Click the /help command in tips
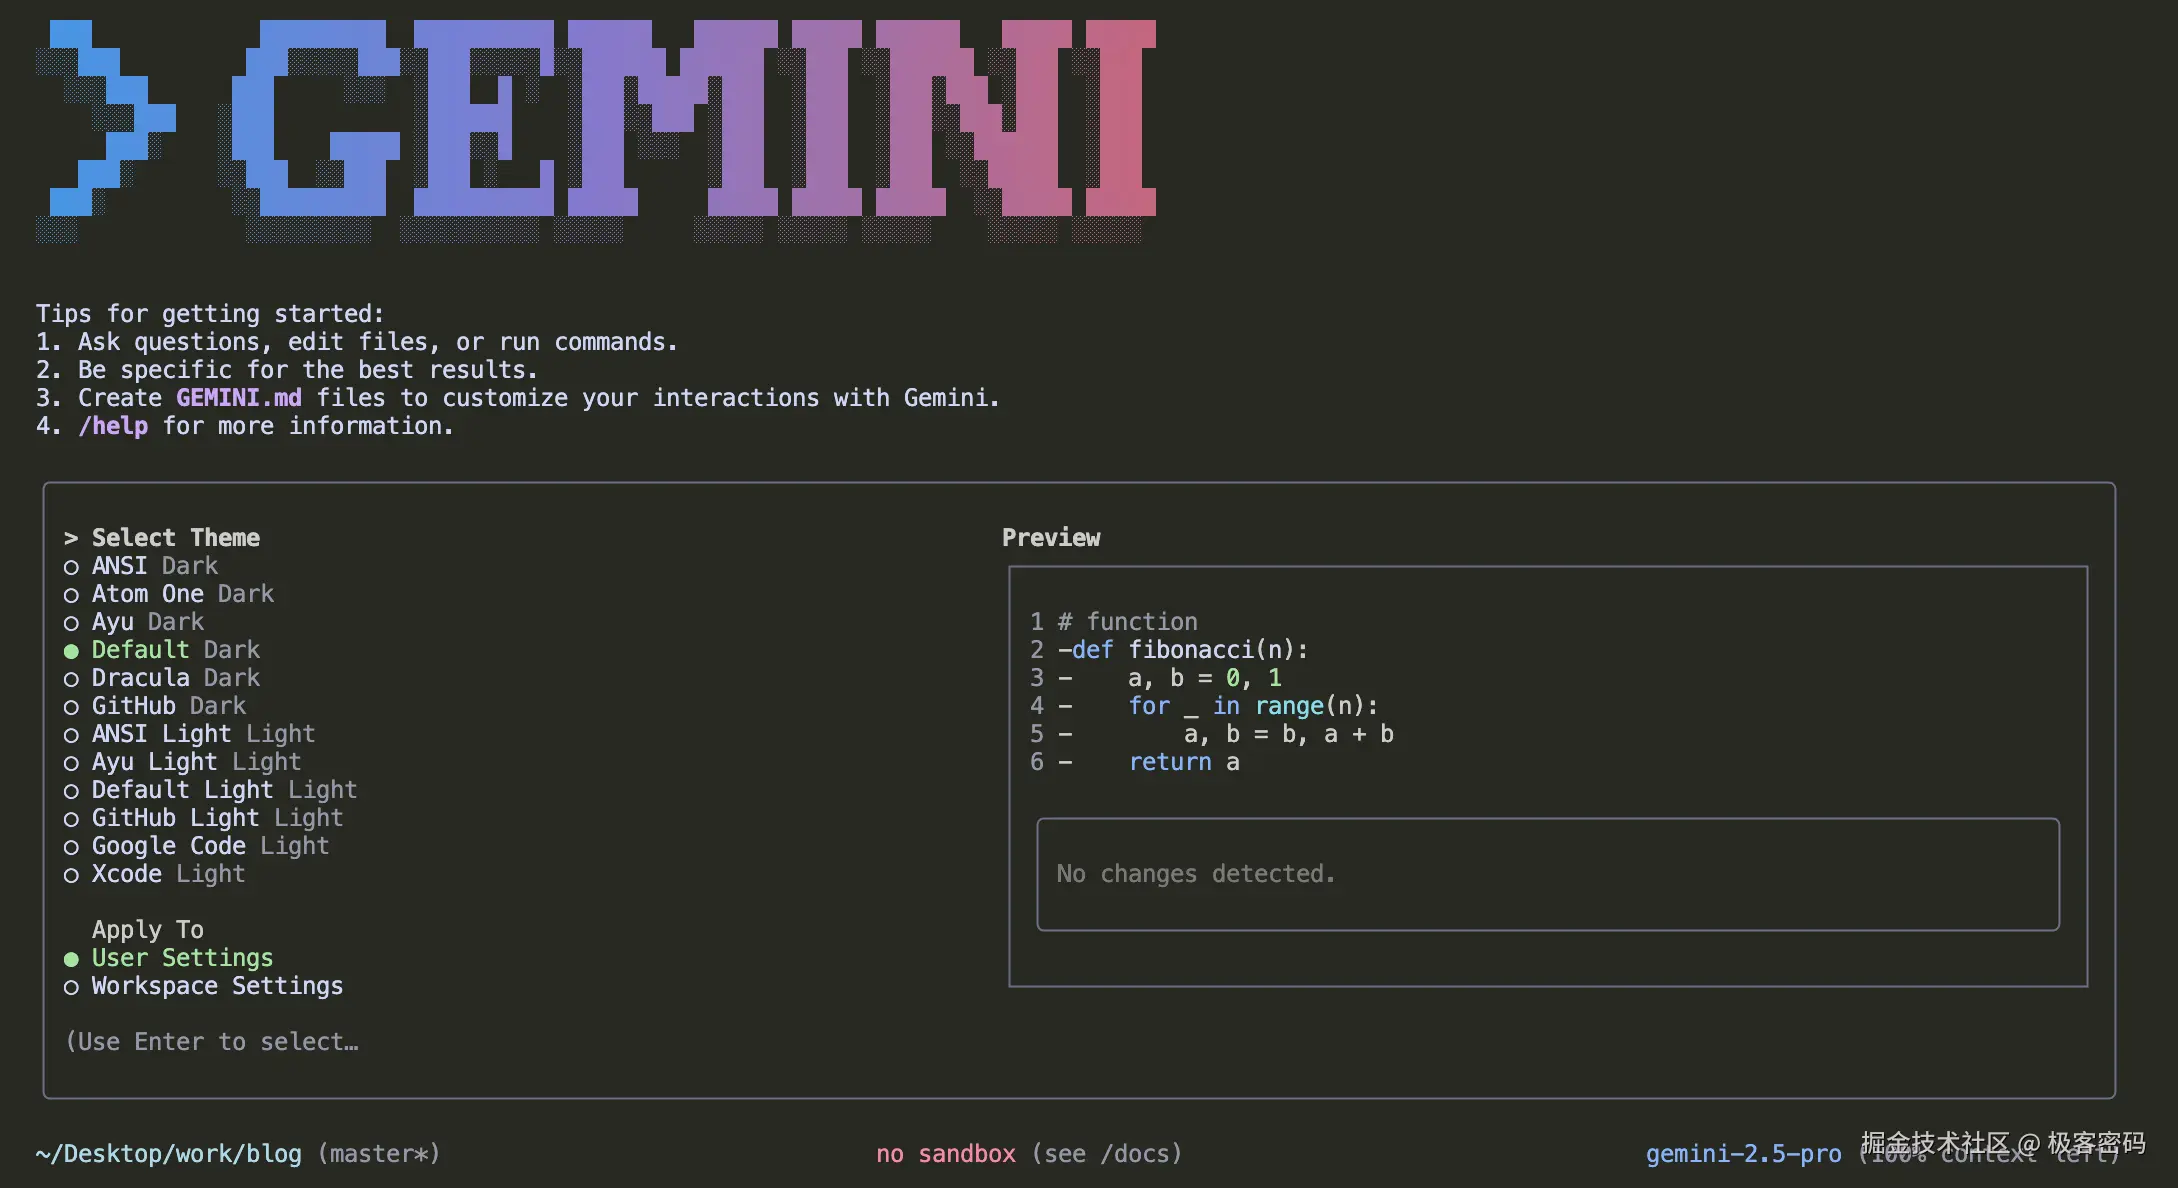Image resolution: width=2178 pixels, height=1188 pixels. pos(113,426)
